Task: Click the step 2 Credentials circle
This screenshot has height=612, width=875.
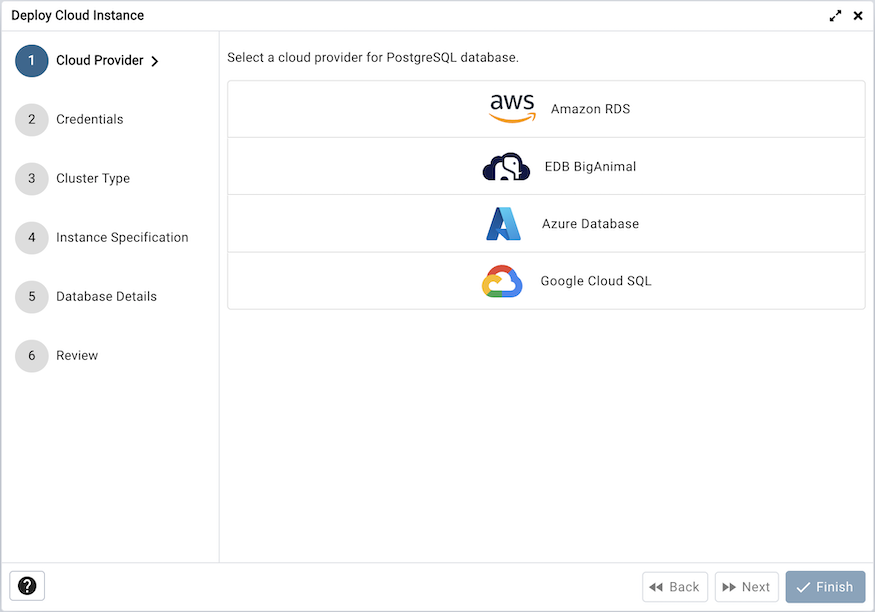Action: pyautogui.click(x=31, y=119)
